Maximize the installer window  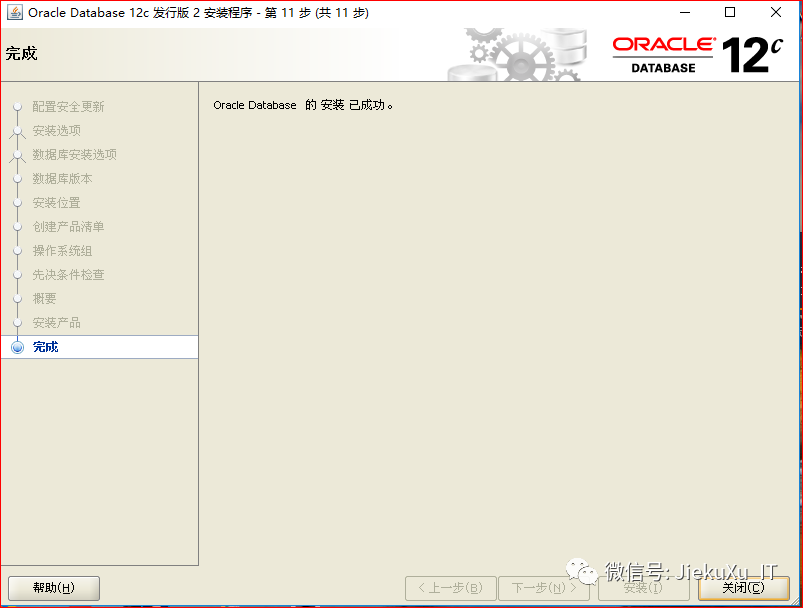[x=730, y=12]
